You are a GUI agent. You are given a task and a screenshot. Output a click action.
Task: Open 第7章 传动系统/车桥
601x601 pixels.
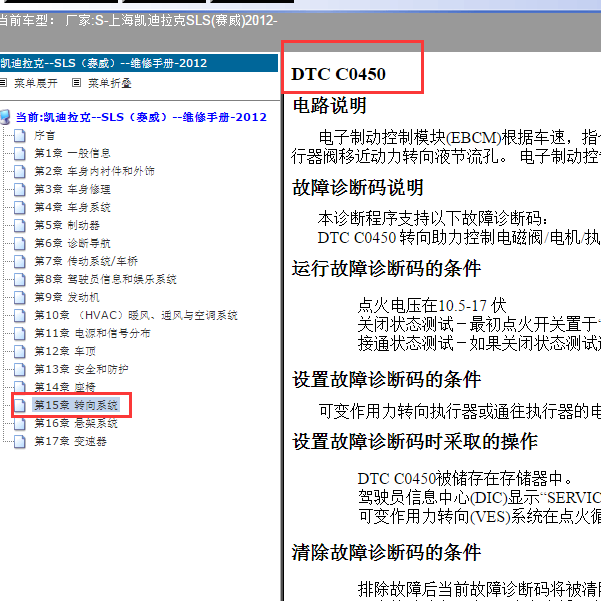86,261
